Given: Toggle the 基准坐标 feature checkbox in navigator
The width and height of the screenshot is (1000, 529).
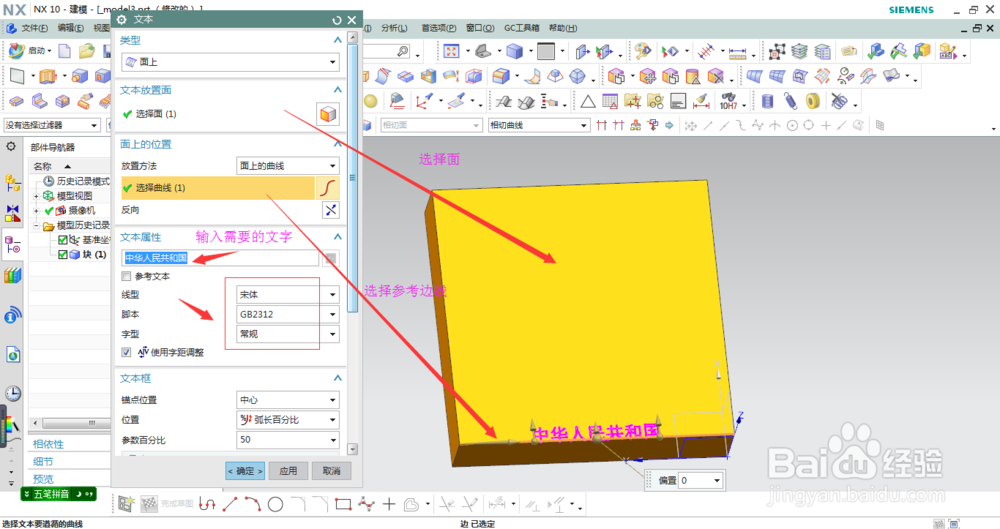Looking at the screenshot, I should (x=62, y=240).
